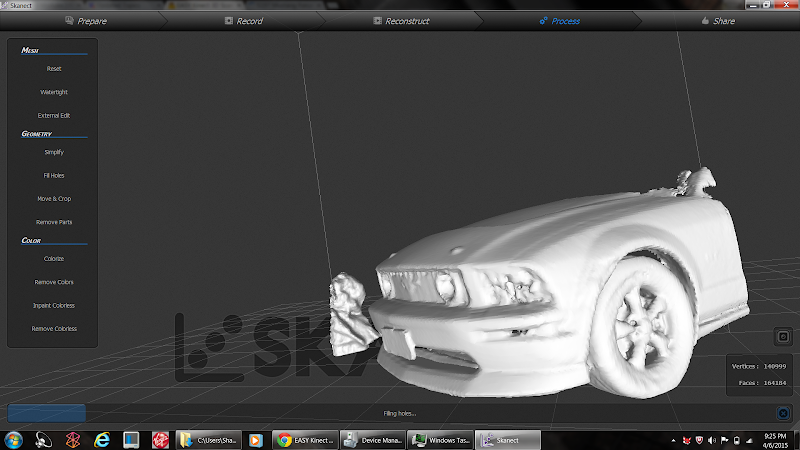Viewport: 800px width, 450px height.
Task: Select the Process tab
Action: pyautogui.click(x=559, y=21)
